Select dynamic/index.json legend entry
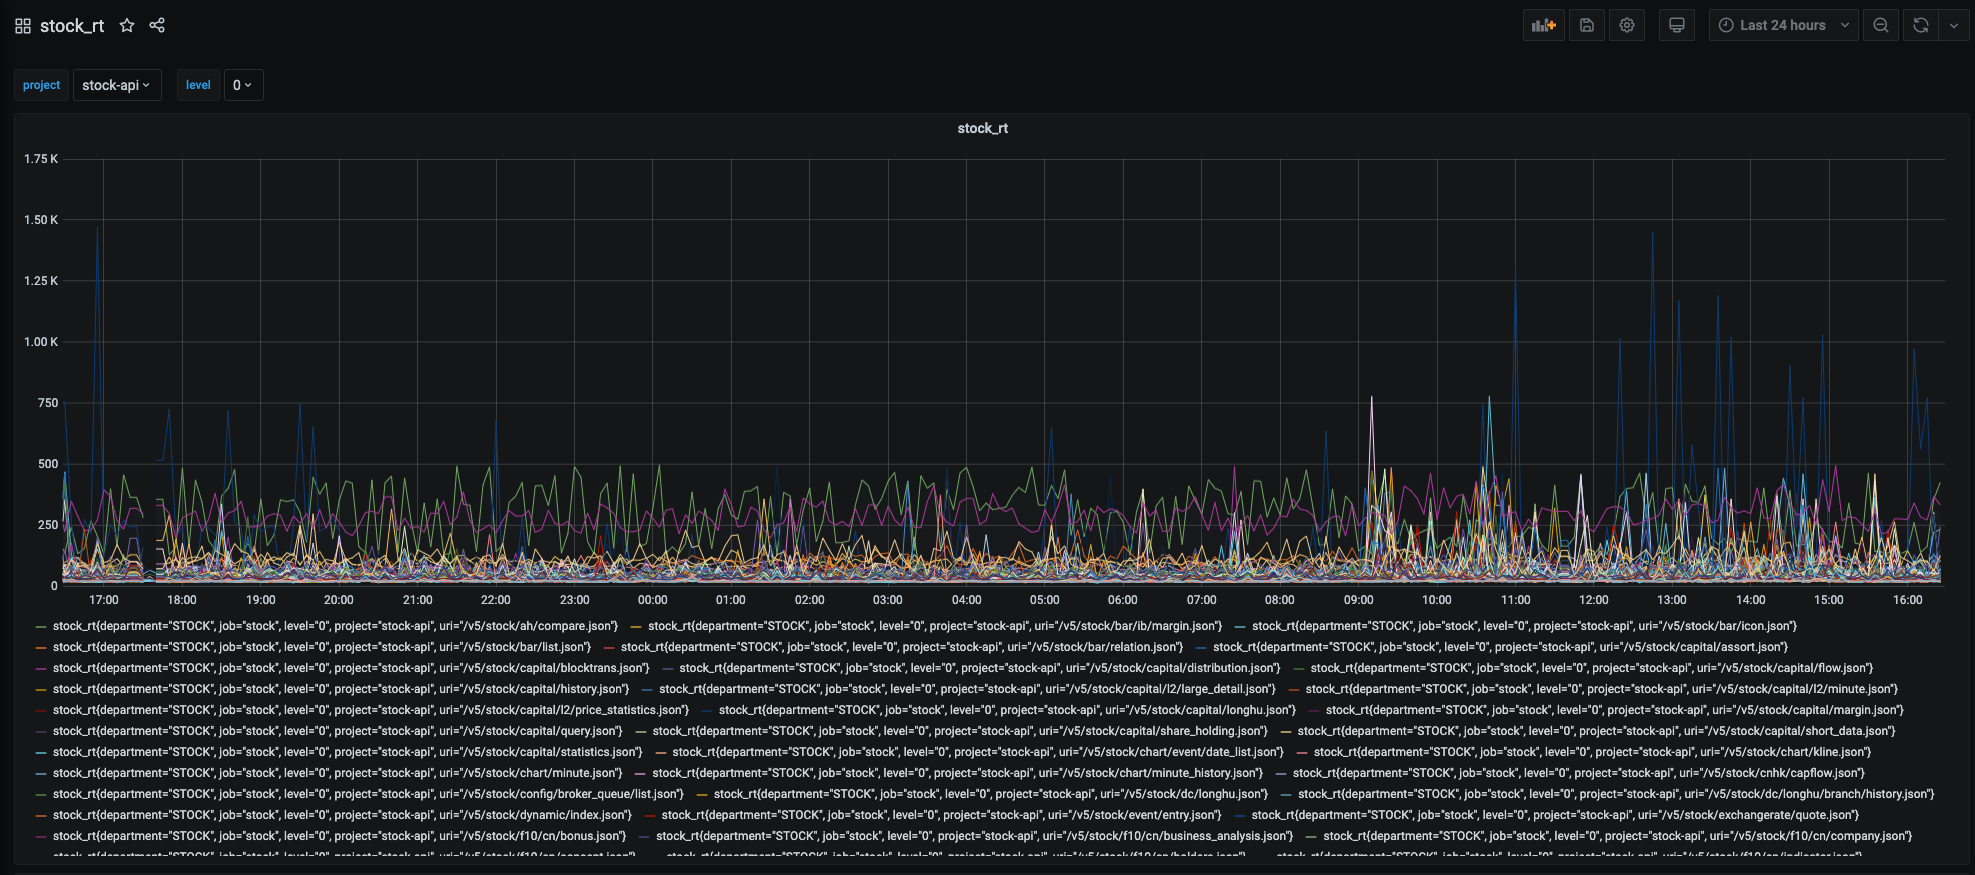Image resolution: width=1975 pixels, height=875 pixels. 342,815
